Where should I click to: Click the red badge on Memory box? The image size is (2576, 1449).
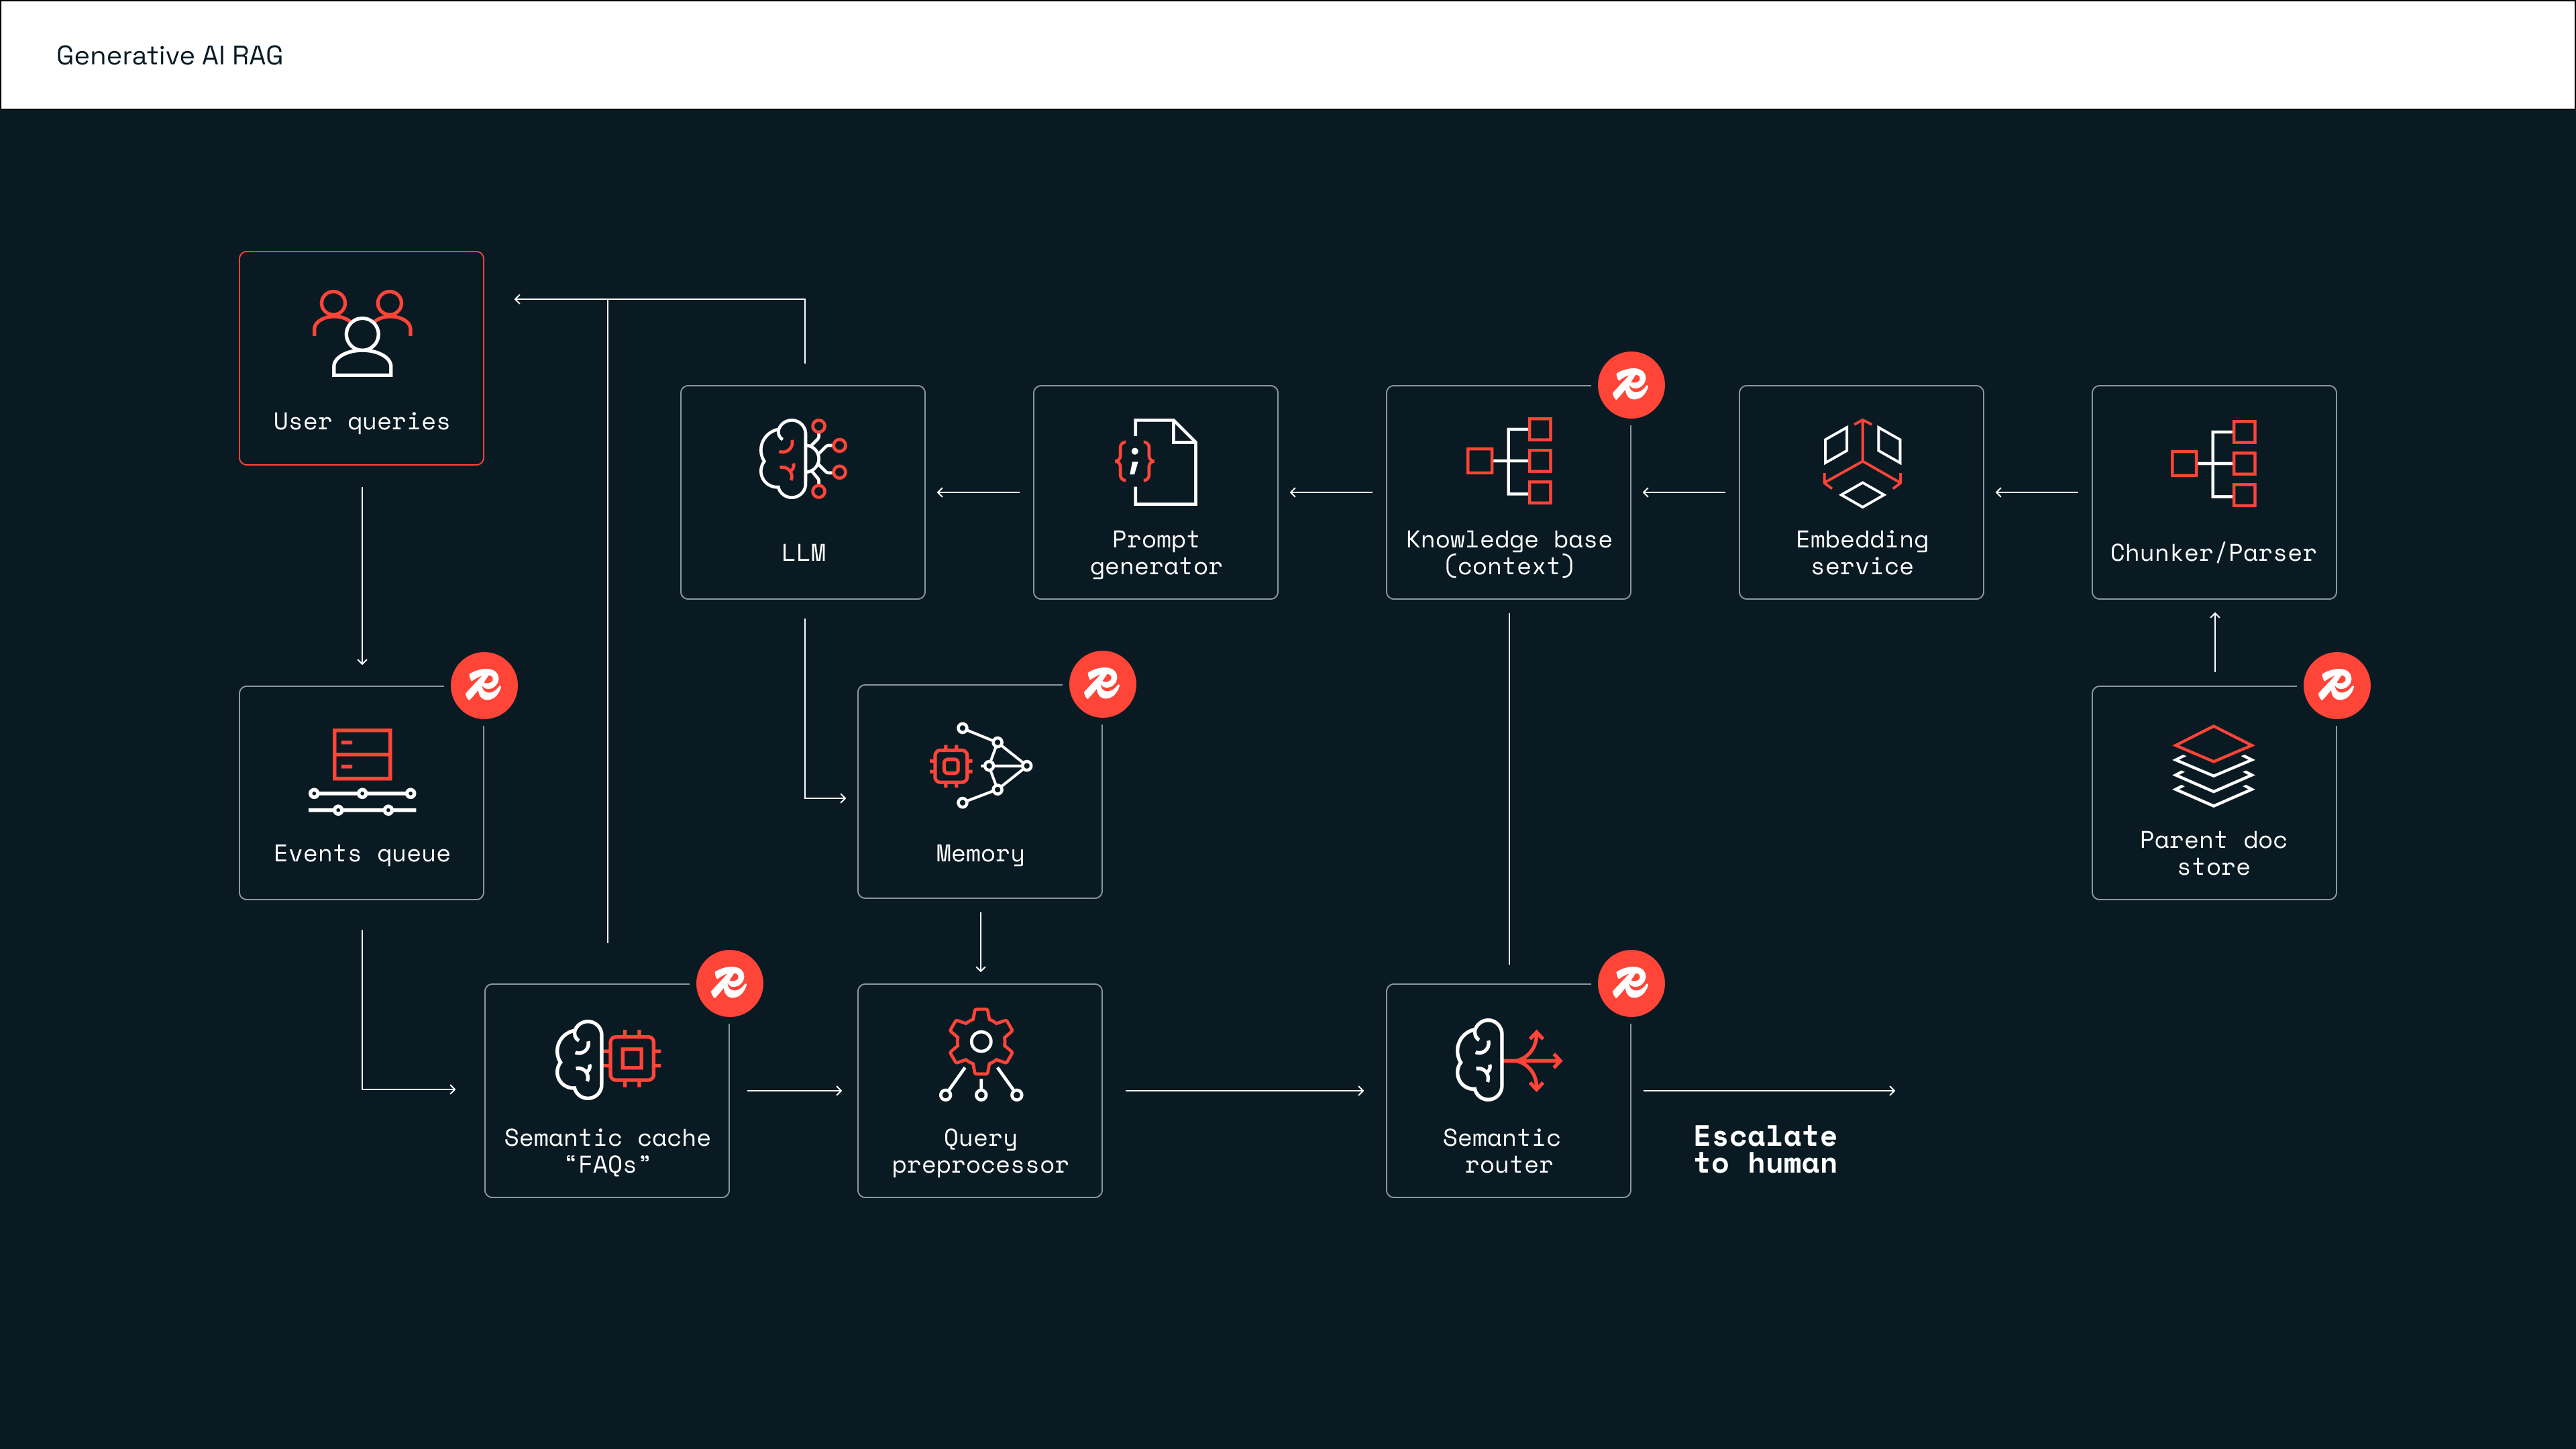click(x=1102, y=685)
